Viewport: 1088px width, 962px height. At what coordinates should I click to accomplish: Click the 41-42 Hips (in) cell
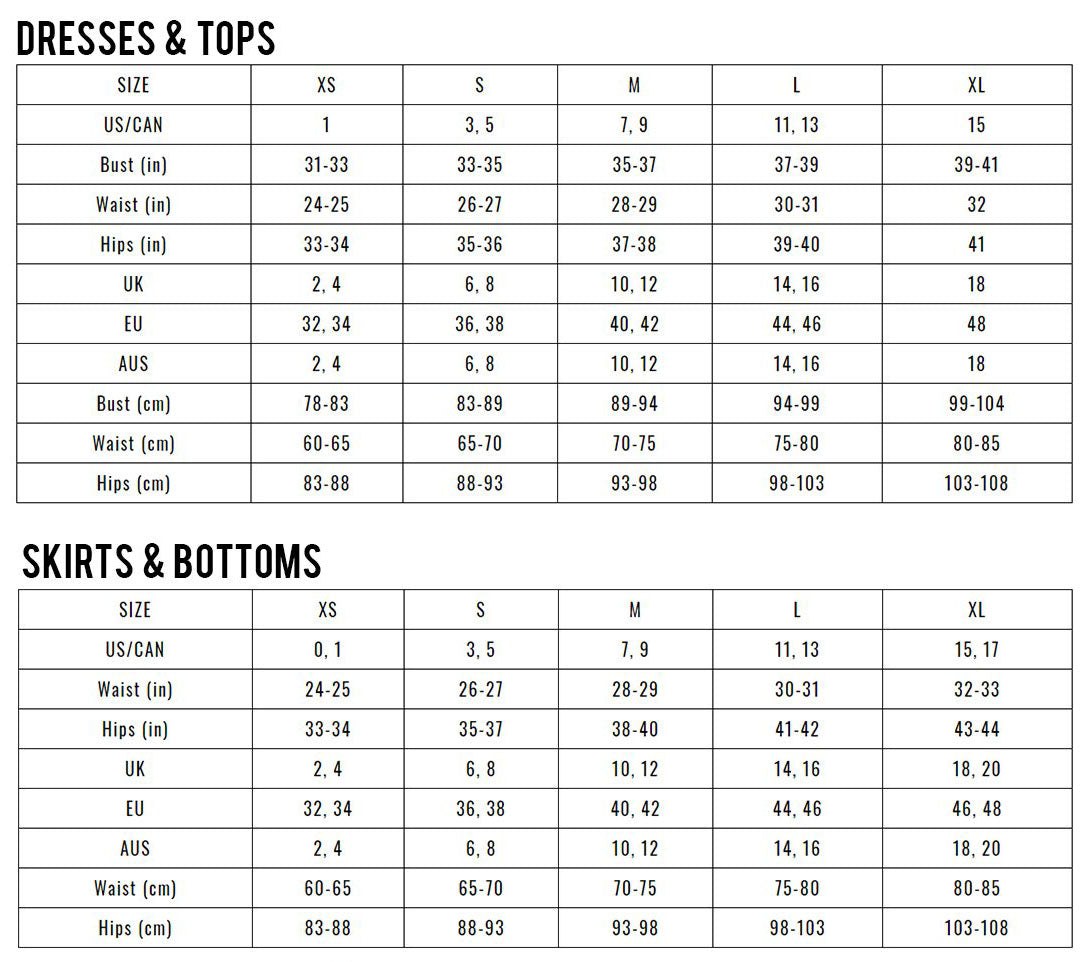tap(797, 729)
